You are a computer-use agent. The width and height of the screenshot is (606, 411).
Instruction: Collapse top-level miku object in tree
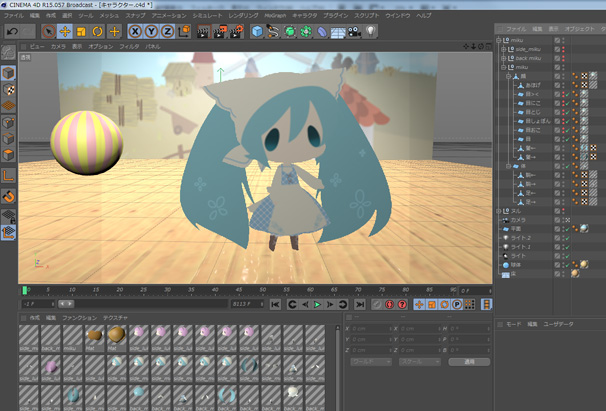coord(499,40)
